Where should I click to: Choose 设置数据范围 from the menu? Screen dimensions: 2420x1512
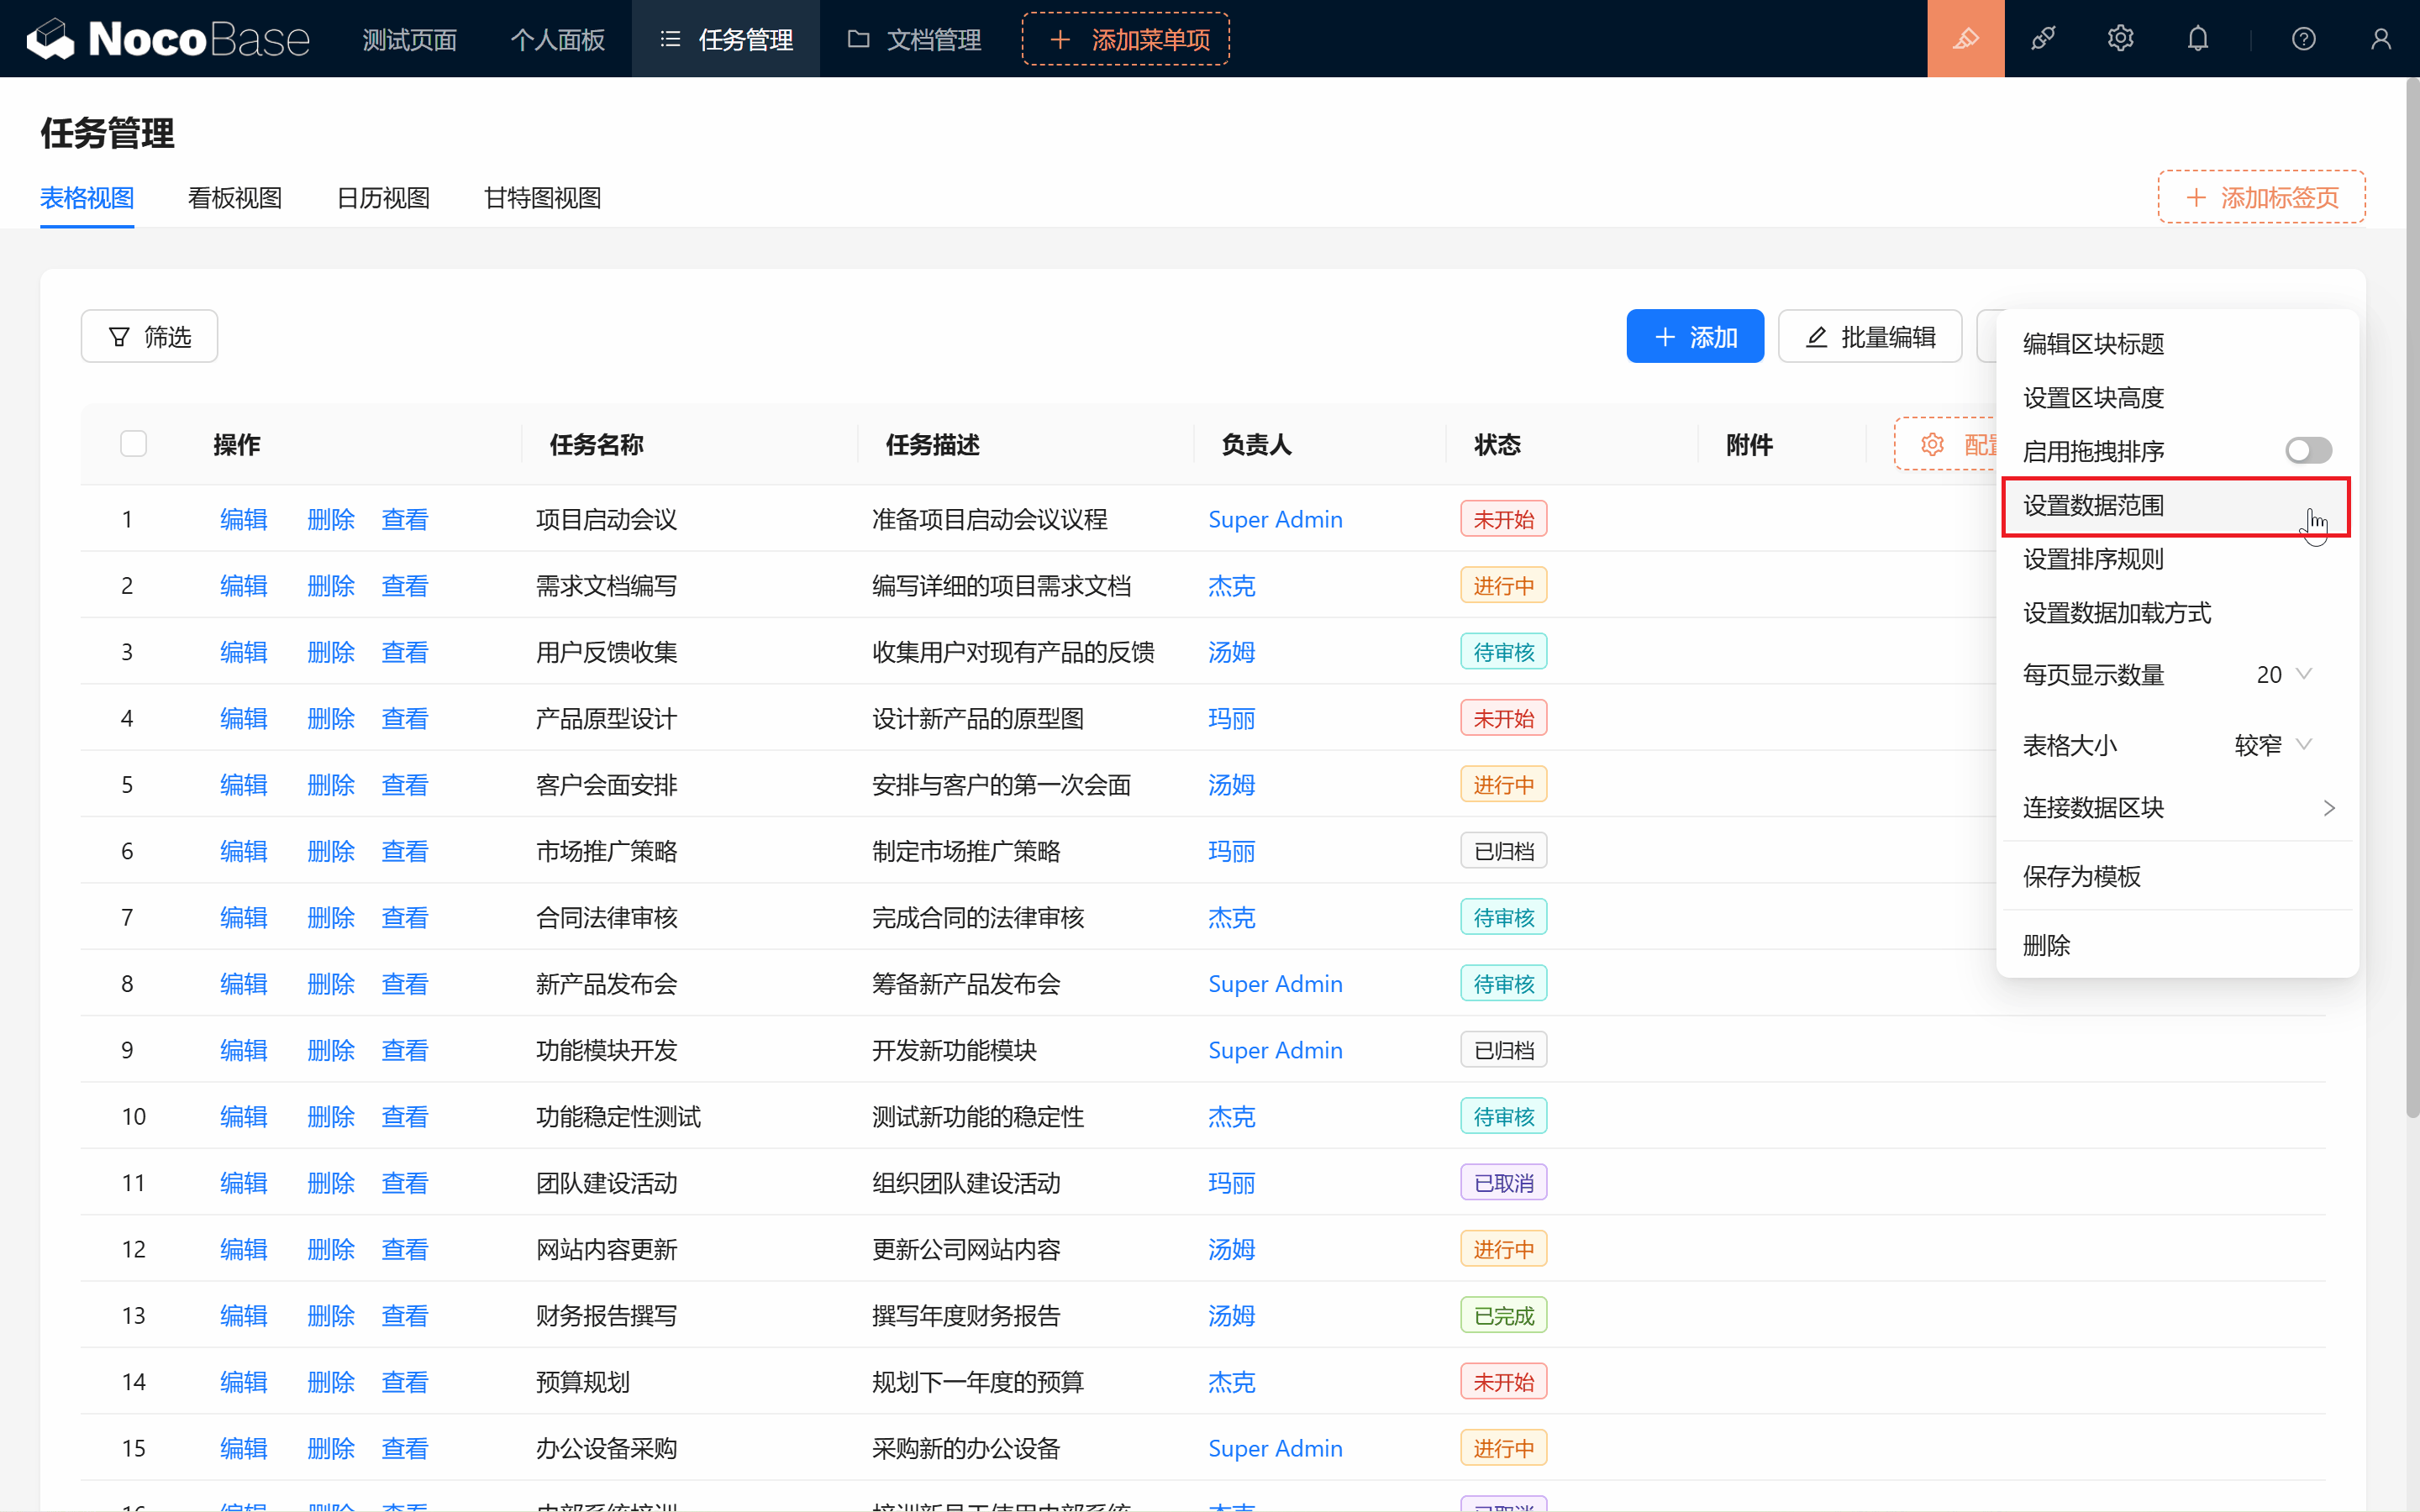[2176, 506]
